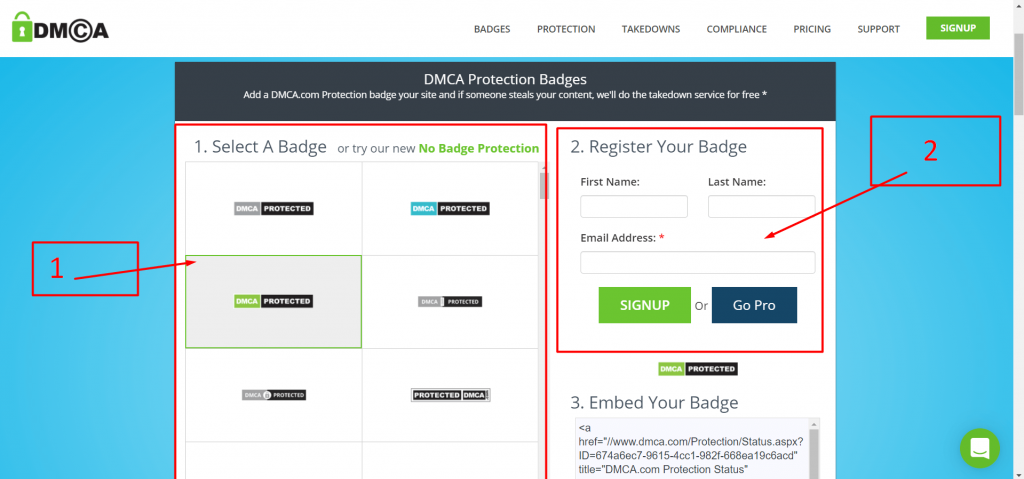Viewport: 1024px width, 479px height.
Task: Open the TAKEDOWNS menu
Action: tap(650, 29)
